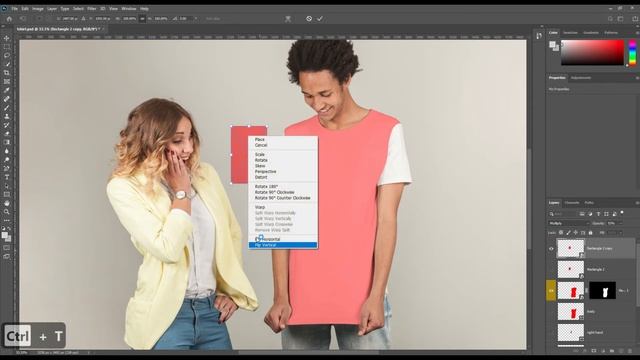Choose Flip Vertical in context menu
The image size is (640, 360).
[283, 245]
